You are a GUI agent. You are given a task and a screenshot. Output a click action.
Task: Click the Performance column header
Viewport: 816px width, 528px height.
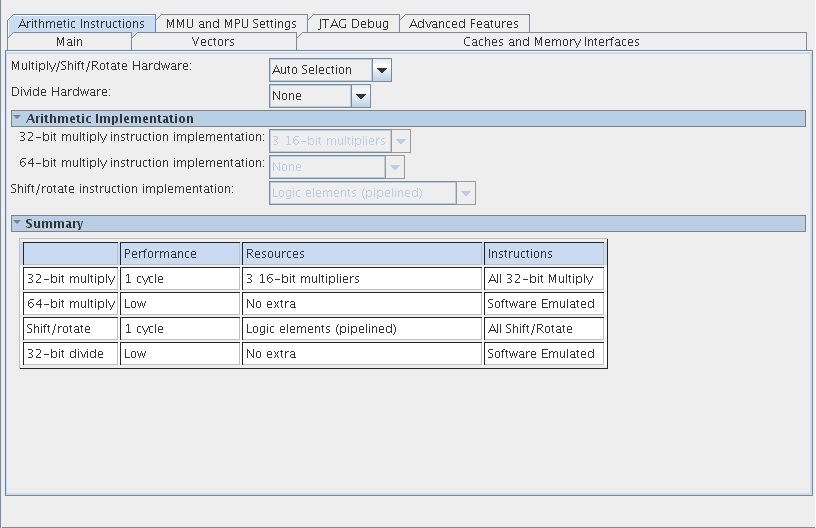point(180,254)
